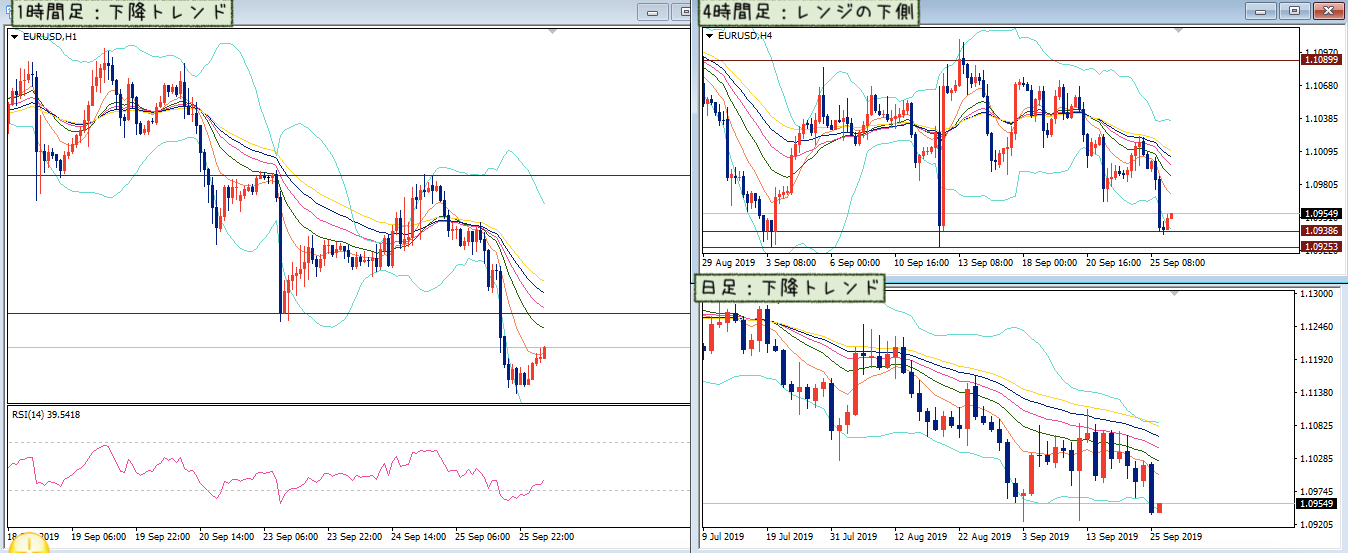The image size is (1348, 553).
Task: Click the 1.09549 price tag on daily chart
Action: click(x=1315, y=503)
